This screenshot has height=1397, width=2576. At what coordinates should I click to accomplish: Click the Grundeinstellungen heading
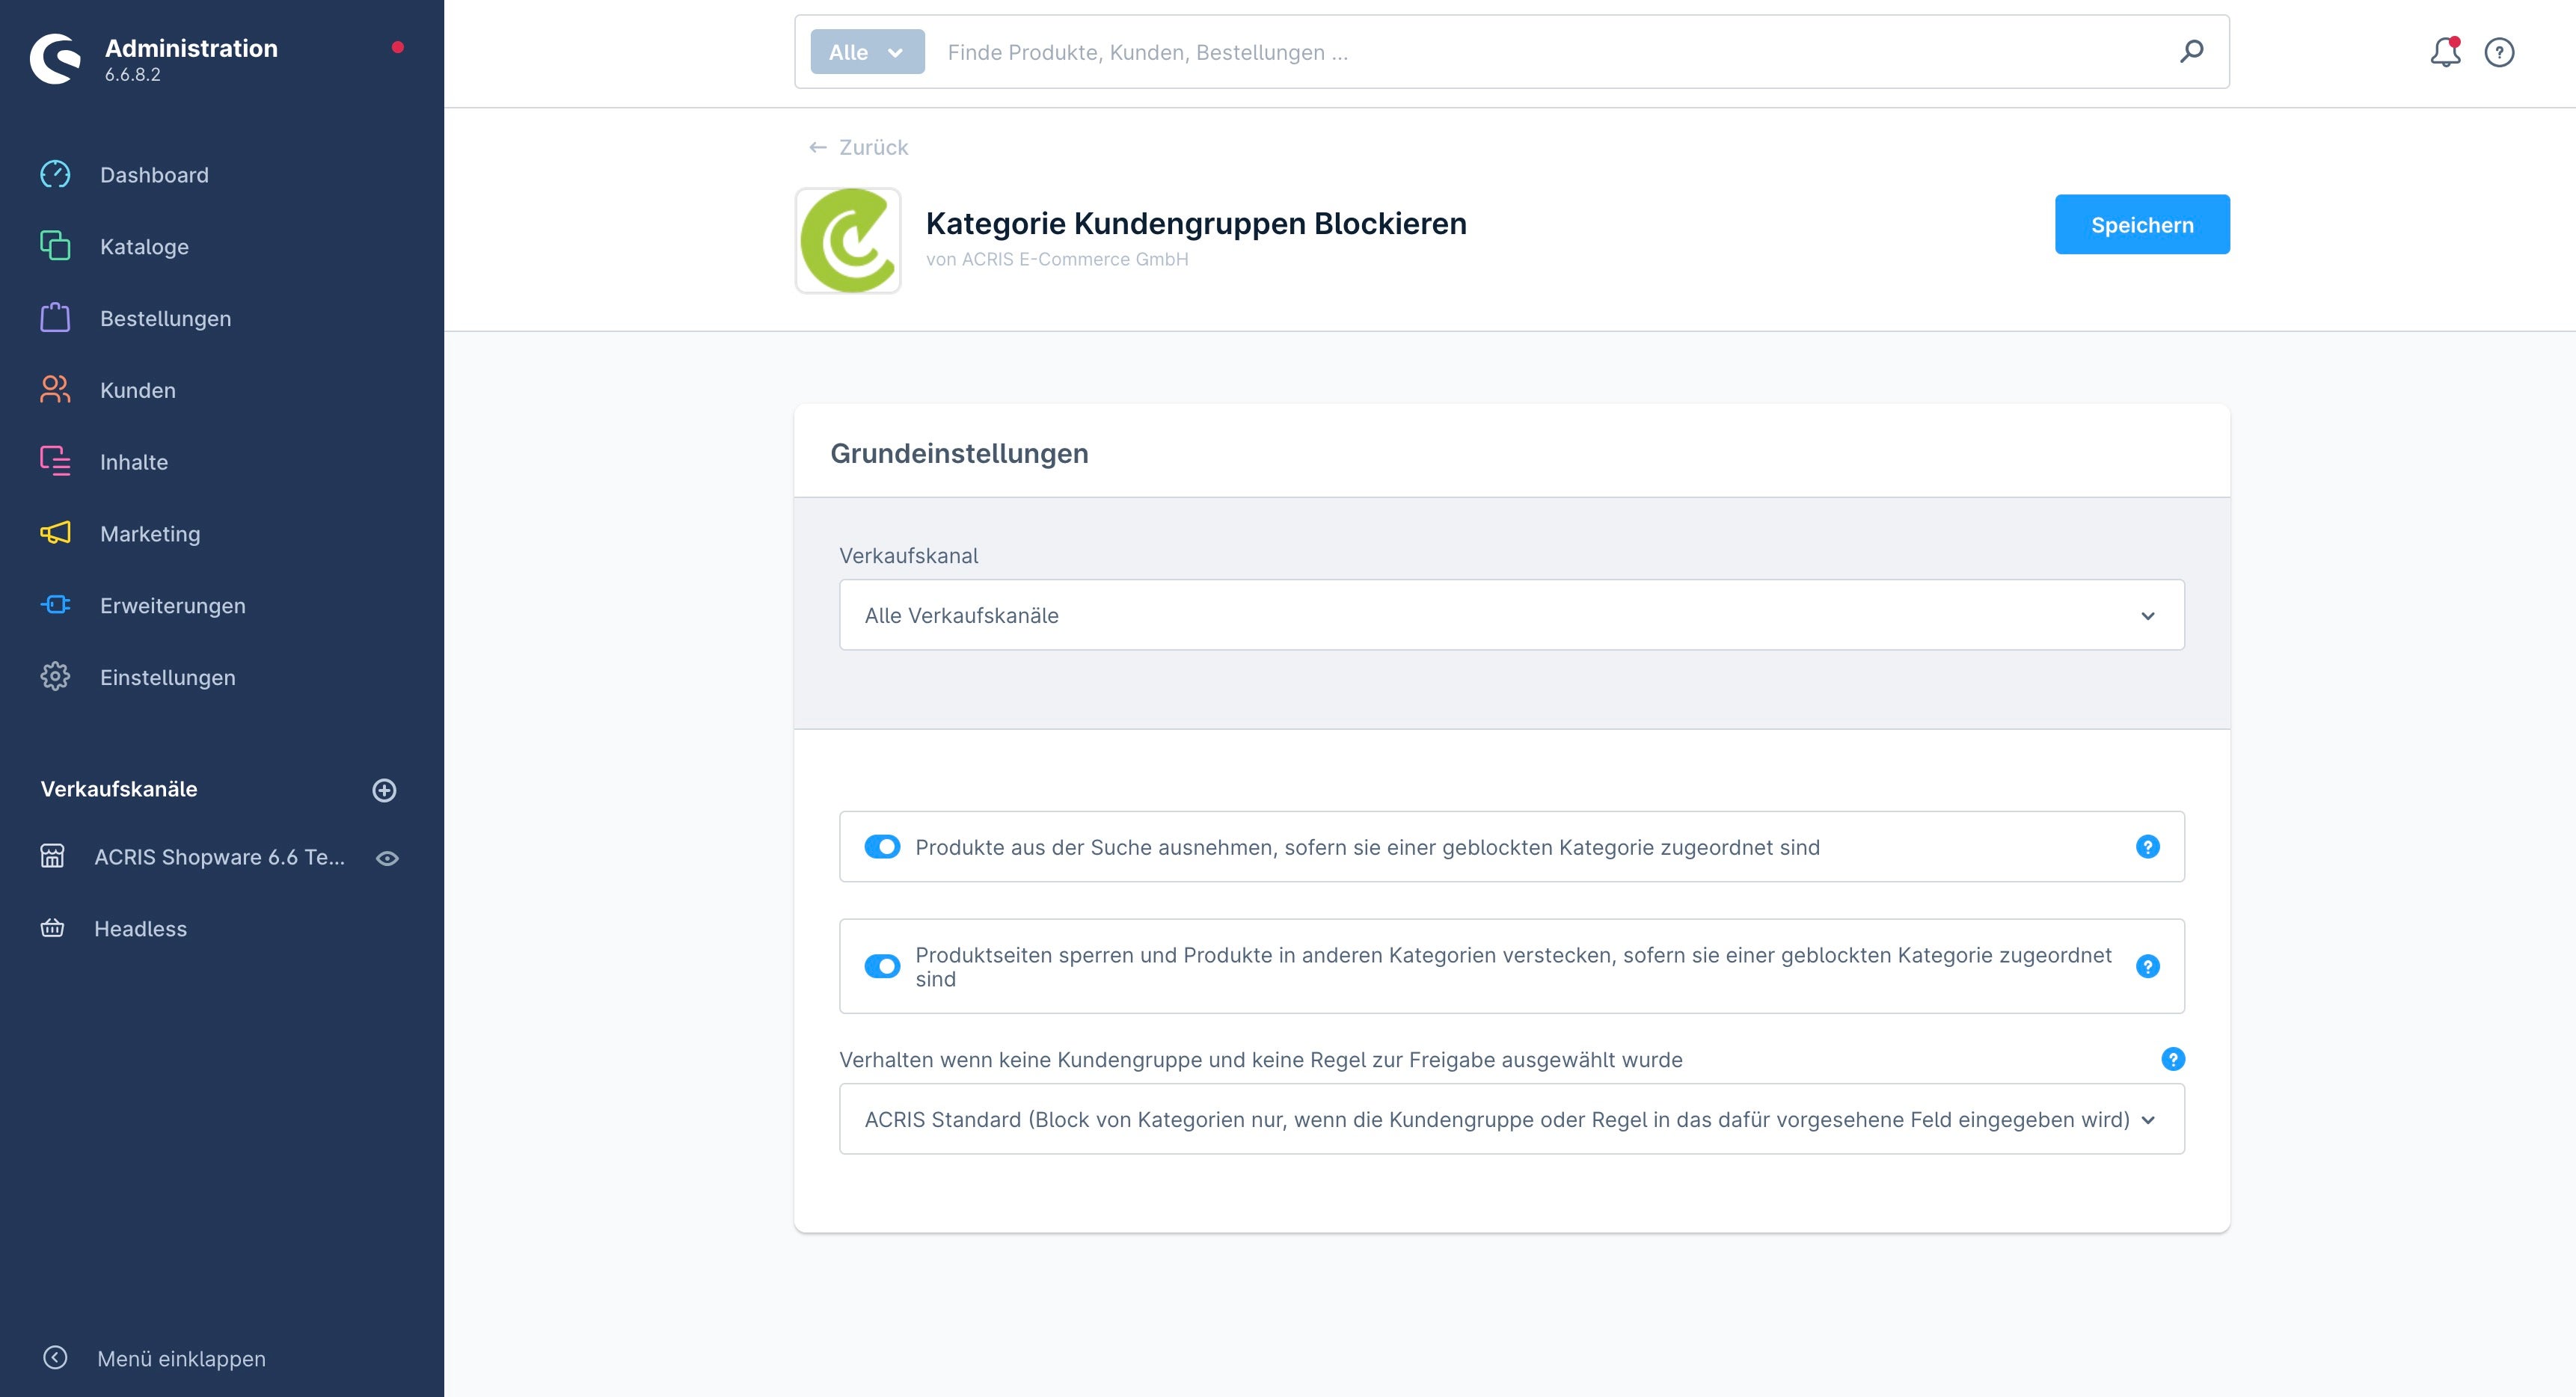pyautogui.click(x=959, y=453)
